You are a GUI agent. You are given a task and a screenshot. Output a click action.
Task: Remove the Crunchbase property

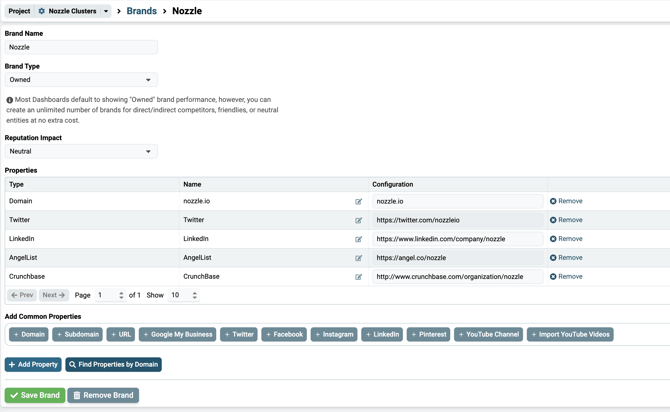click(566, 276)
